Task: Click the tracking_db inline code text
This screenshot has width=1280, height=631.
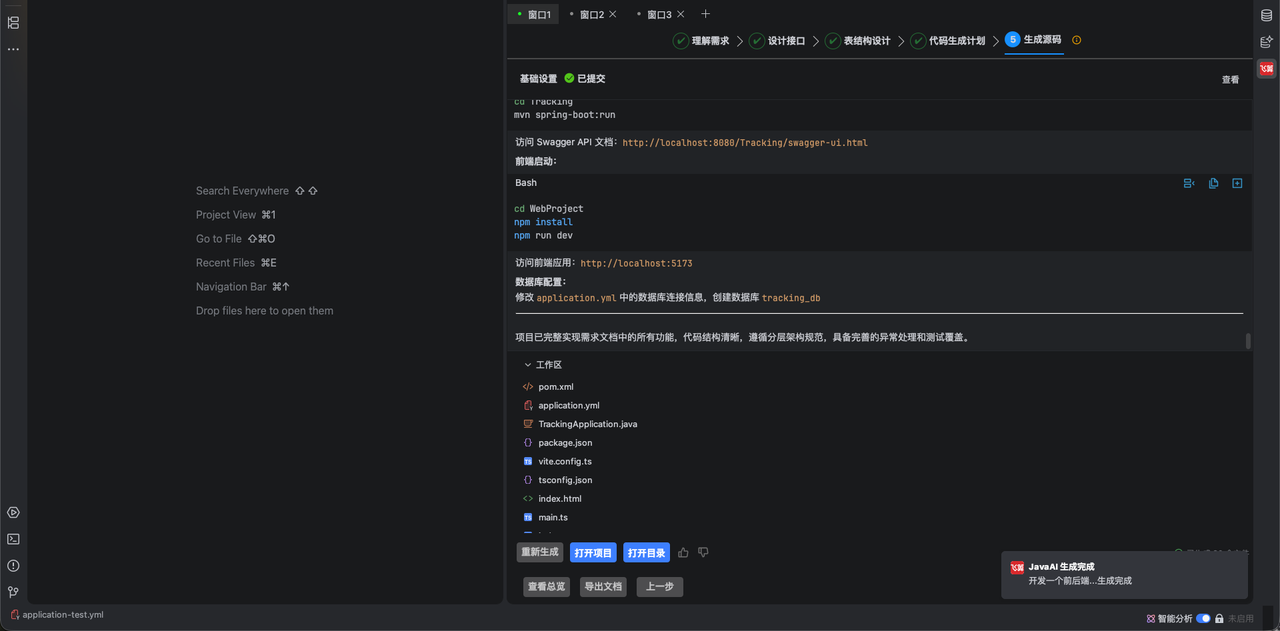Action: [791, 298]
